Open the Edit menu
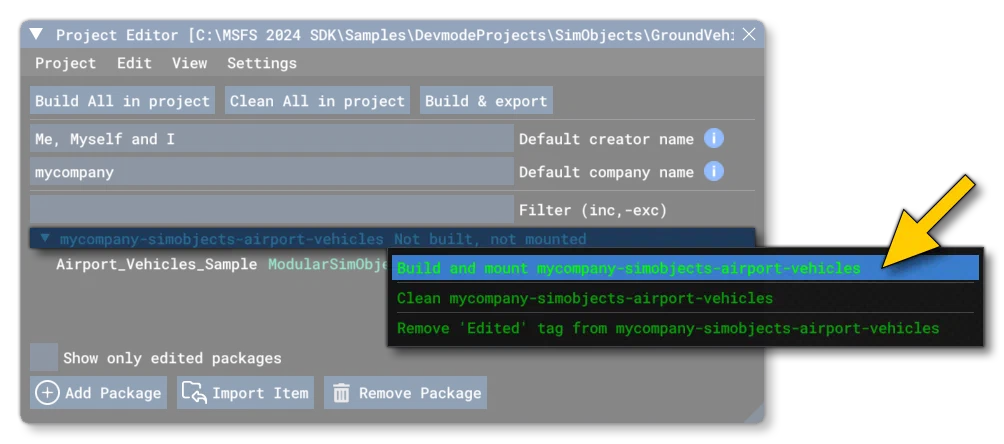This screenshot has width=1004, height=444. (x=134, y=63)
